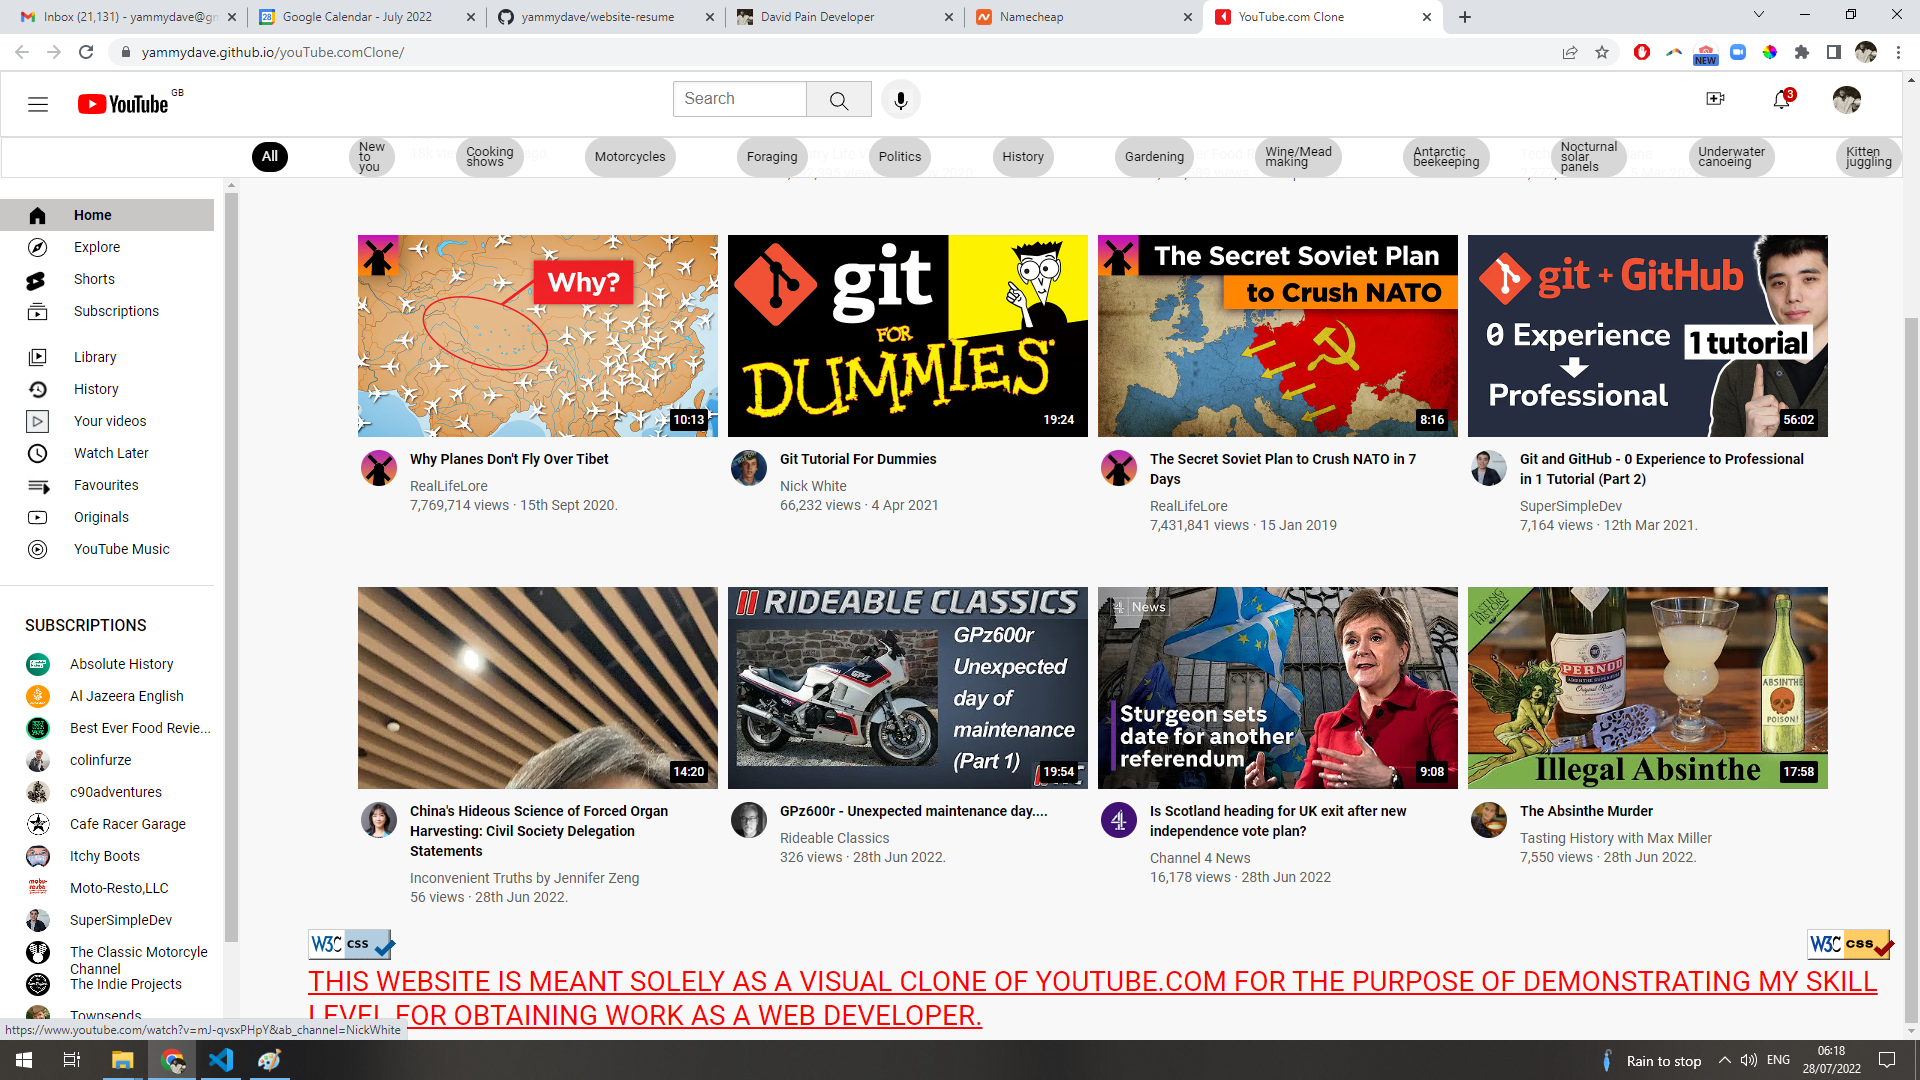Open File Explorer from taskbar

123,1060
